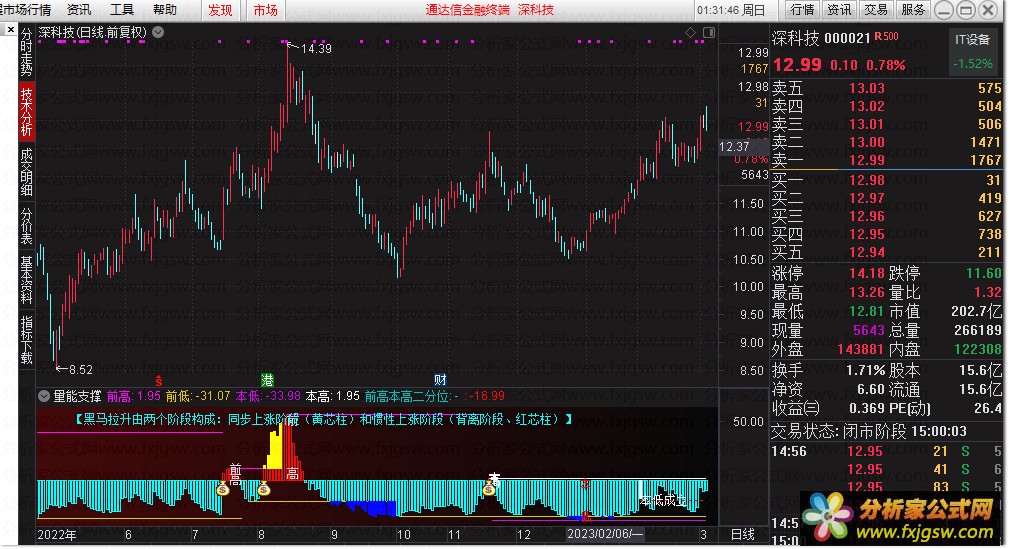
Task: Select 分价表 in the left sidebar
Action: 26,225
